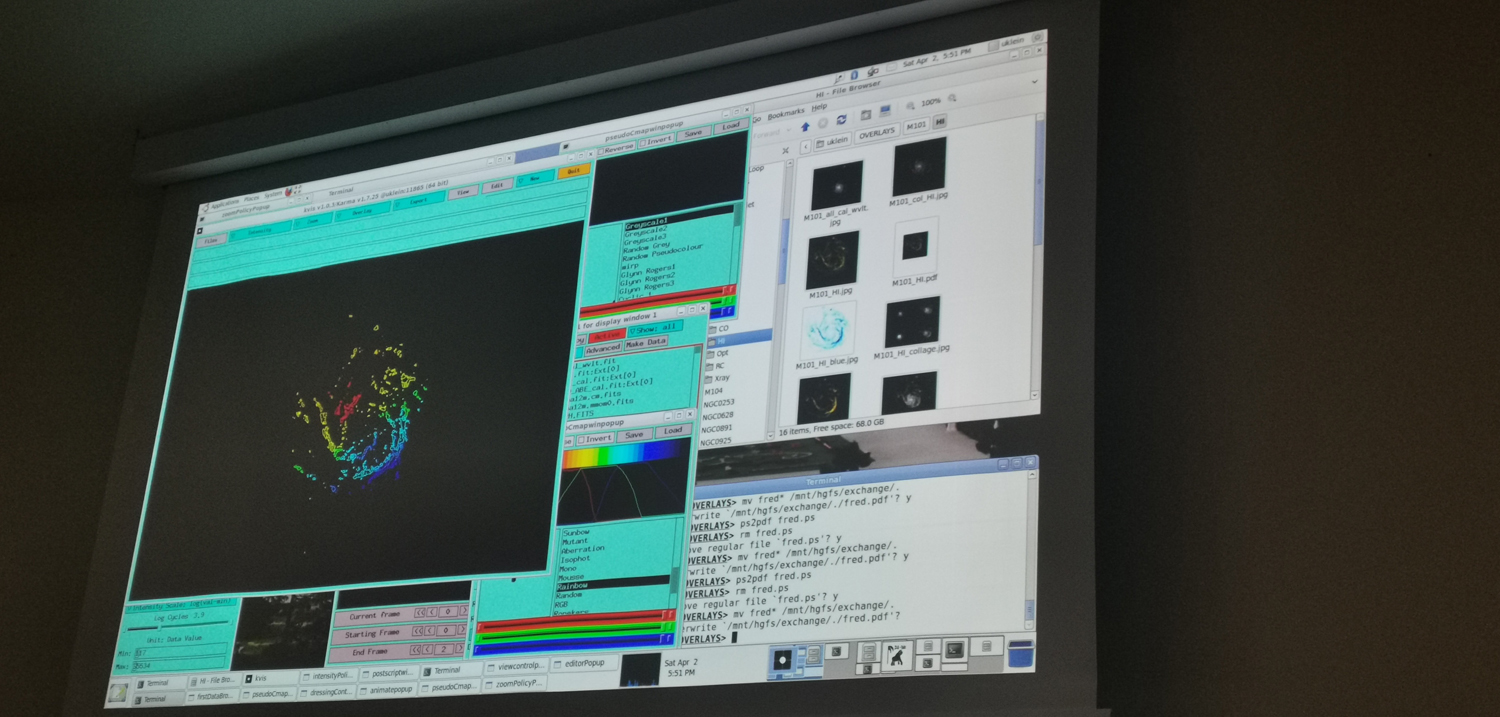
Task: Click the up-arrow icon in File Browser toolbar
Action: pyautogui.click(x=805, y=127)
